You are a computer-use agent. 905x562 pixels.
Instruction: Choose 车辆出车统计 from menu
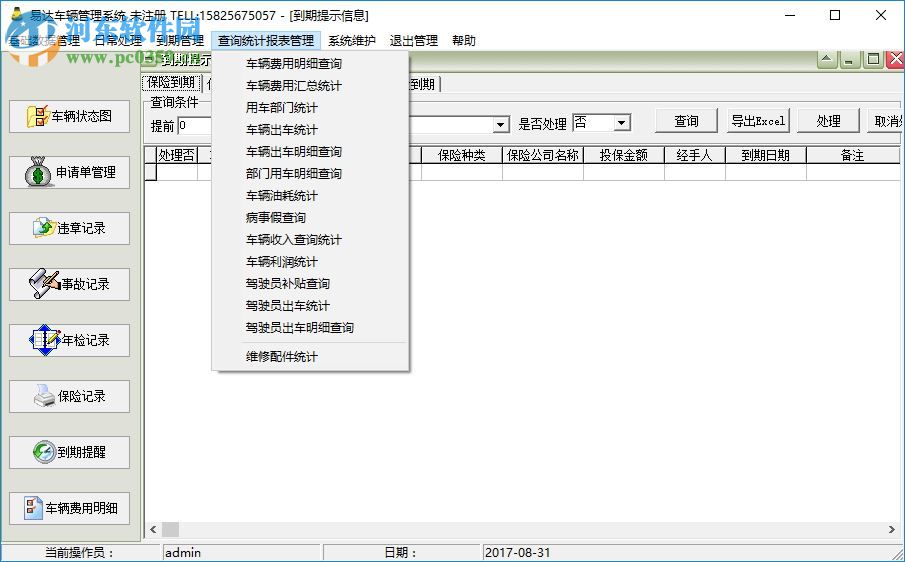coord(311,129)
